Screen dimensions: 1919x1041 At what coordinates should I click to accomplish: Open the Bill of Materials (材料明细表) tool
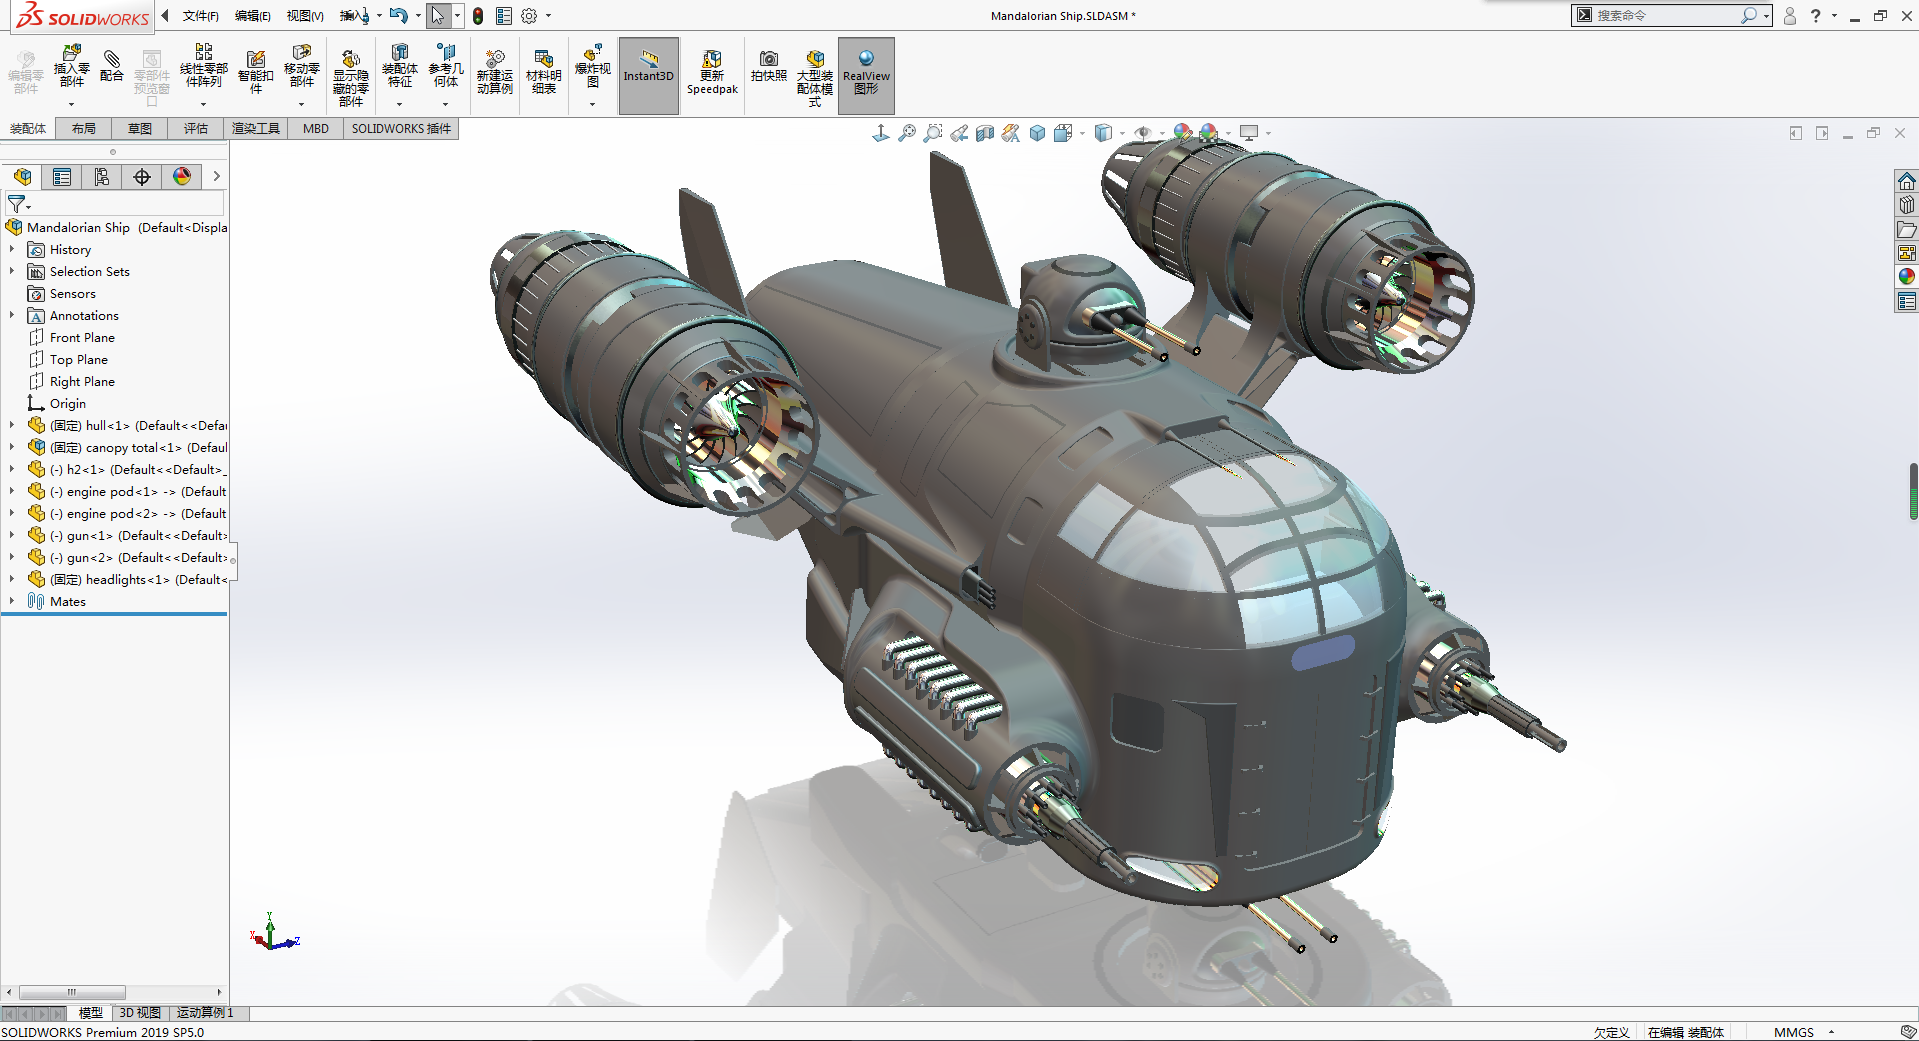543,72
